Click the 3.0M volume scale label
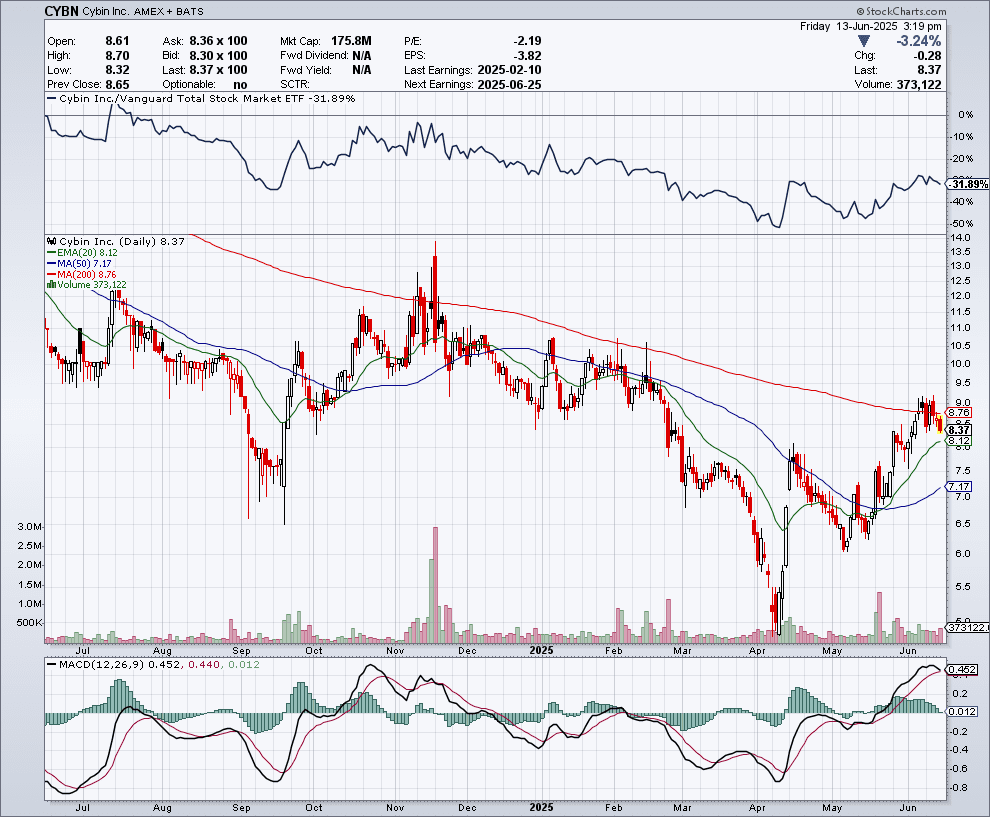Image resolution: width=990 pixels, height=817 pixels. (x=30, y=527)
